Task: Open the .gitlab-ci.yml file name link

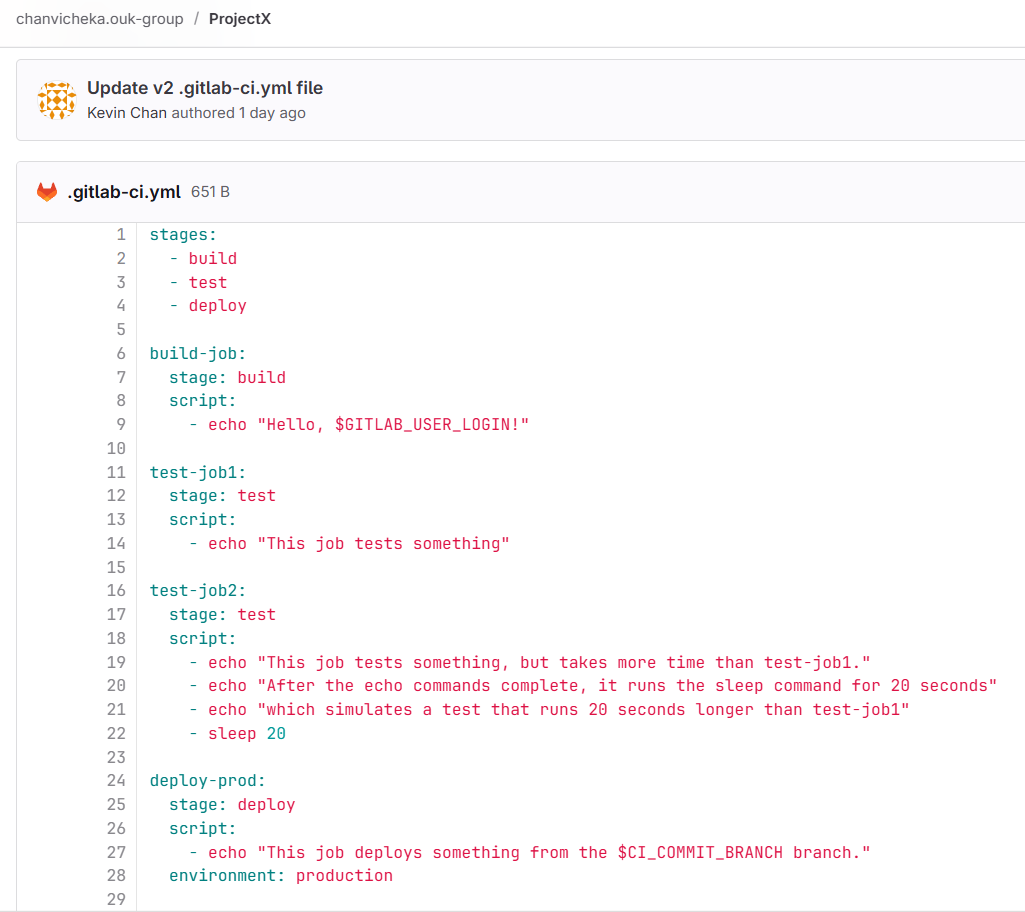Action: click(x=124, y=192)
